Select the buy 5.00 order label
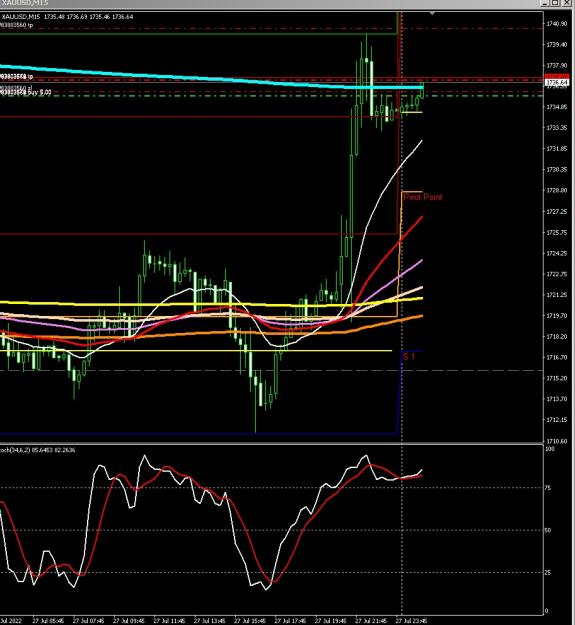 [26, 92]
